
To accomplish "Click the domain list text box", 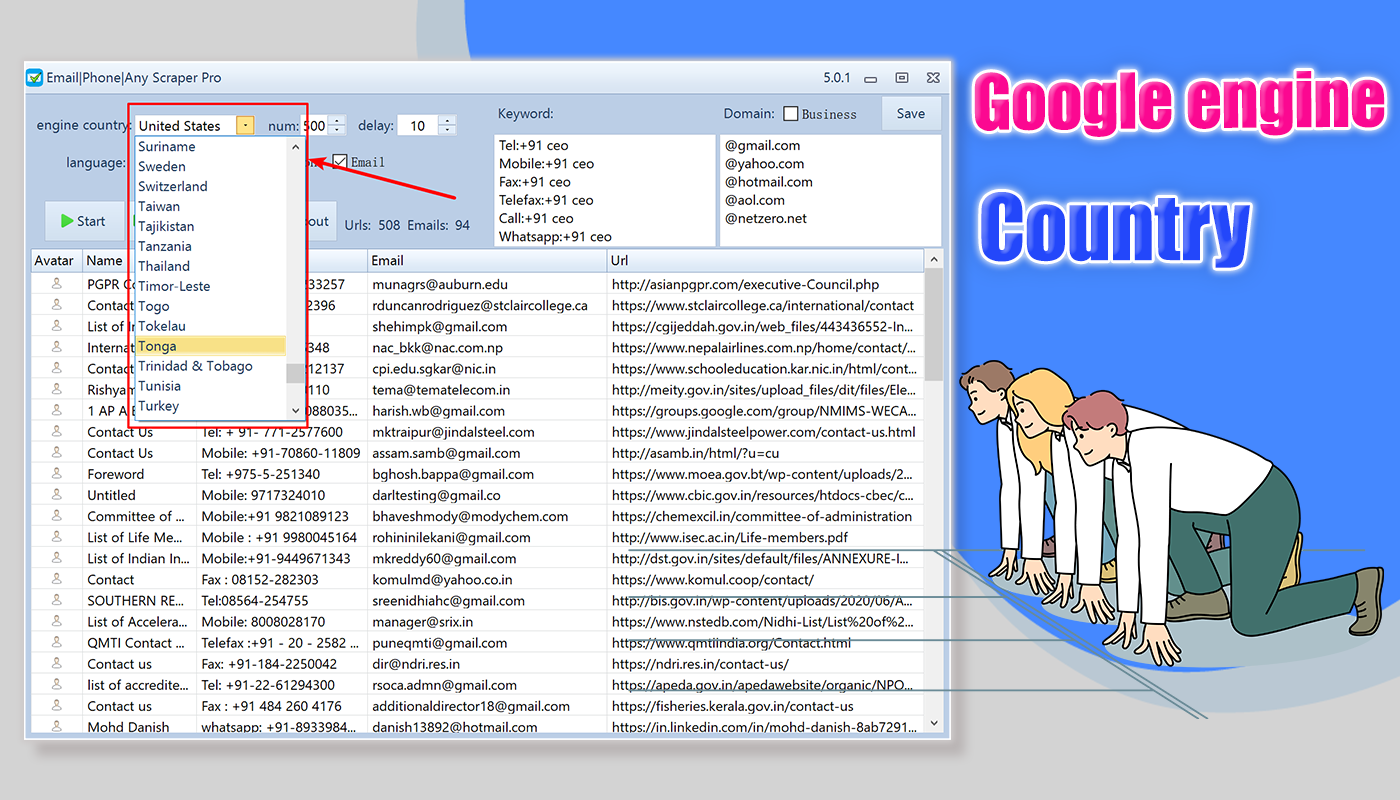I will 830,190.
